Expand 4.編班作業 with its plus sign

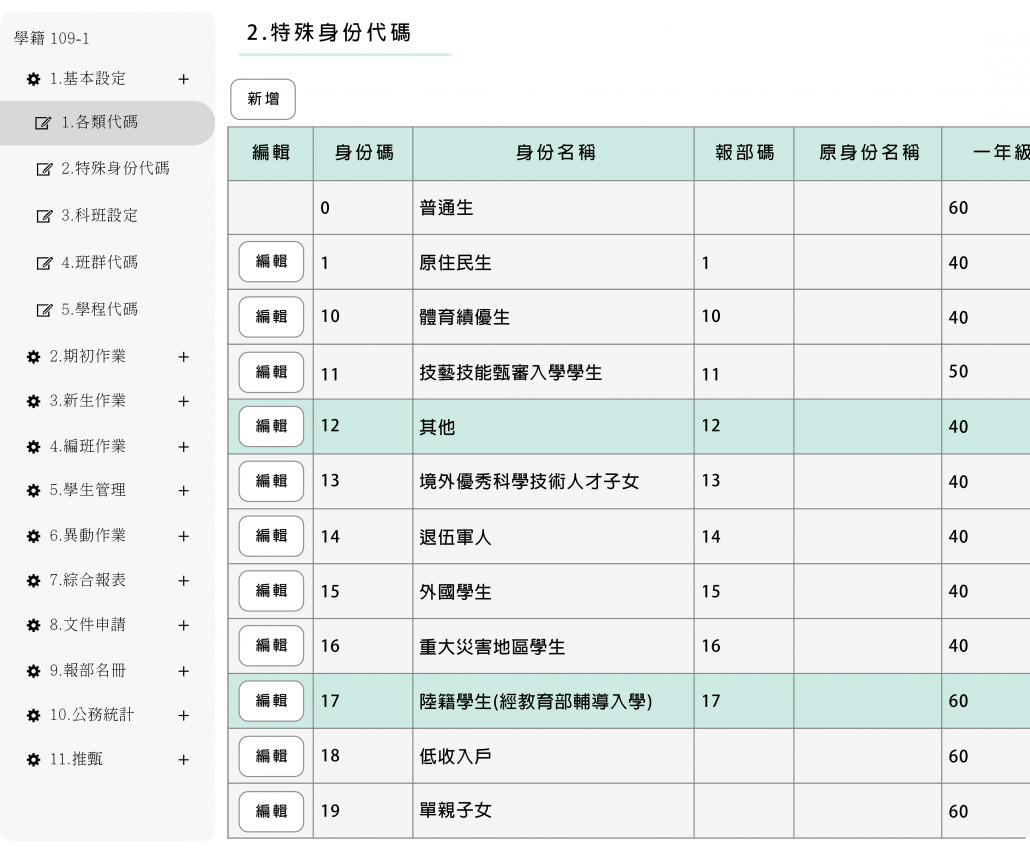coord(184,447)
